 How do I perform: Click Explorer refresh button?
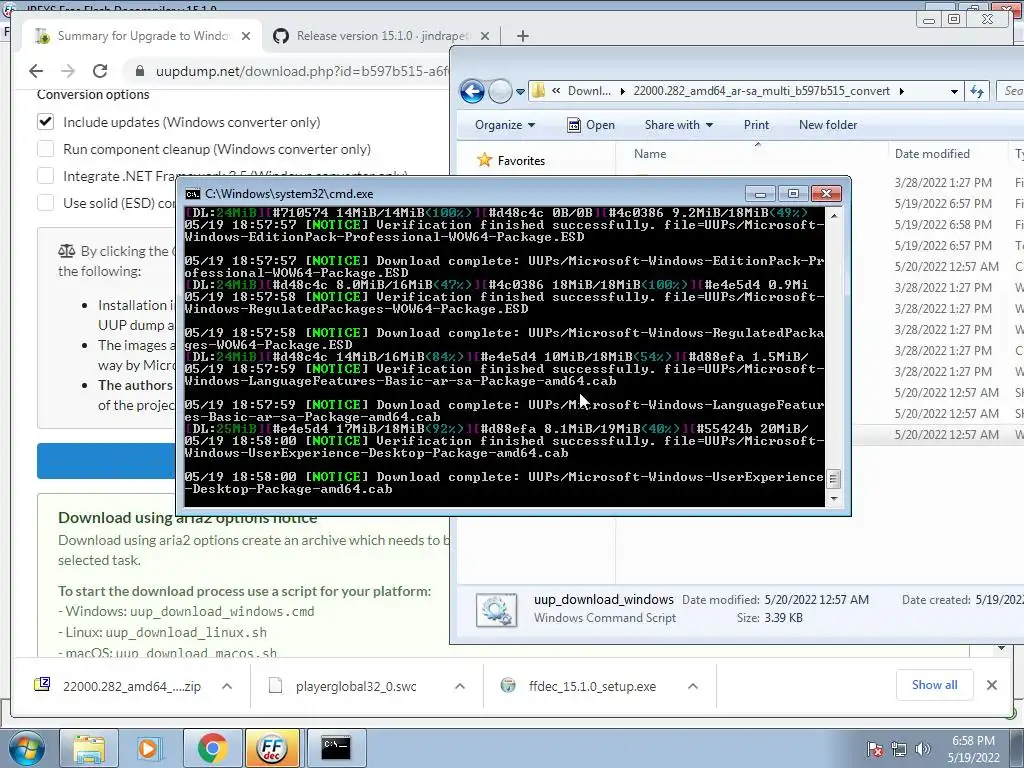[977, 91]
